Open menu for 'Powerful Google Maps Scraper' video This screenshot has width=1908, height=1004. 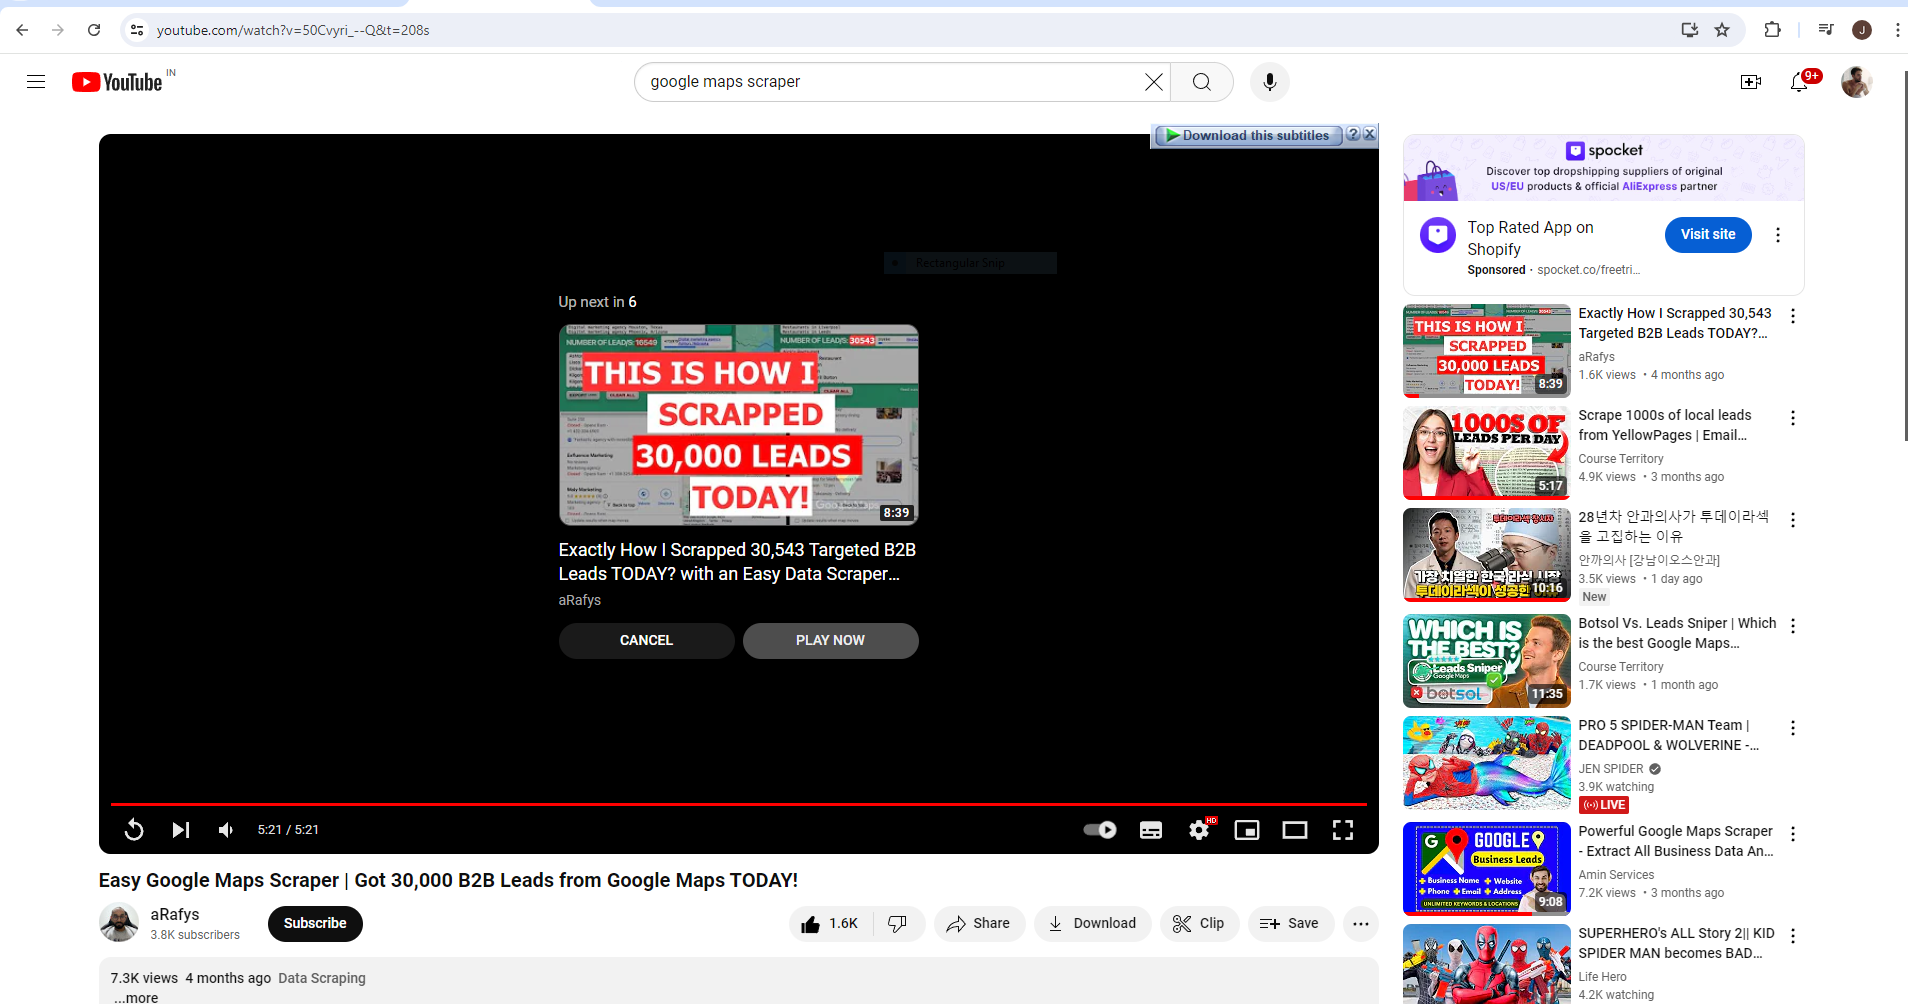pos(1793,834)
